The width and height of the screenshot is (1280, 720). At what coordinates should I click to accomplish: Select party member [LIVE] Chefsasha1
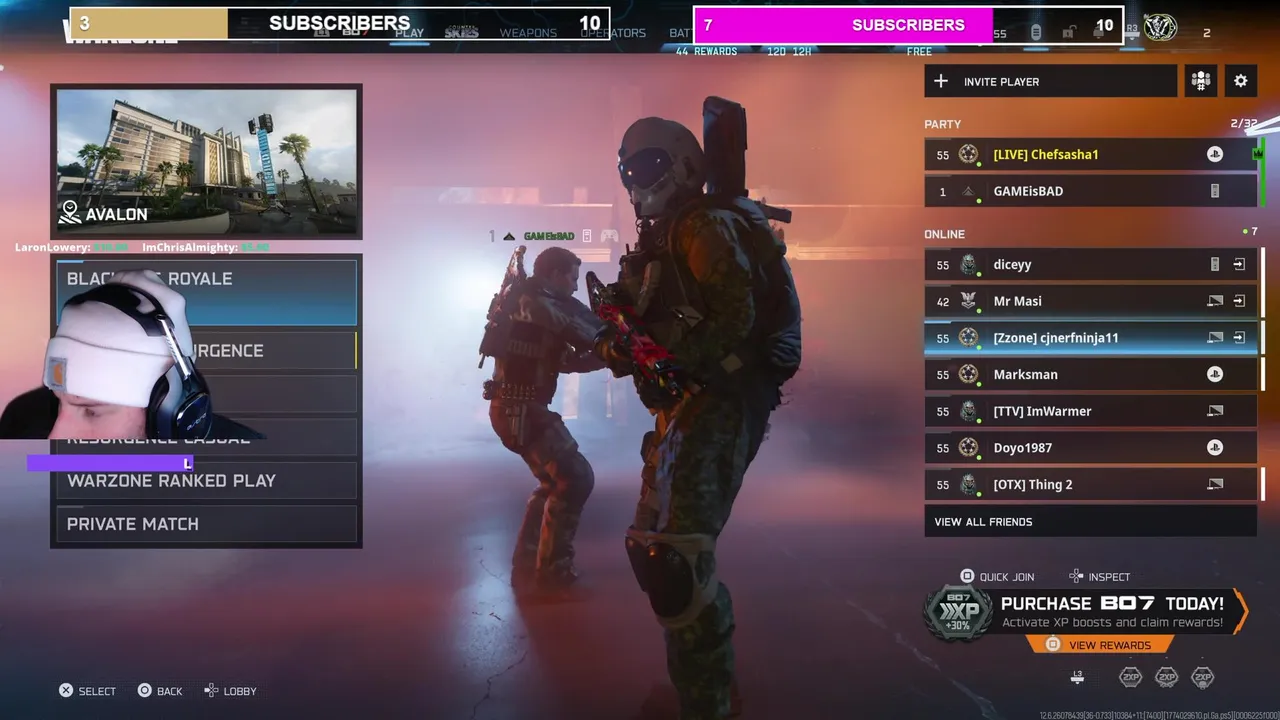point(1090,154)
